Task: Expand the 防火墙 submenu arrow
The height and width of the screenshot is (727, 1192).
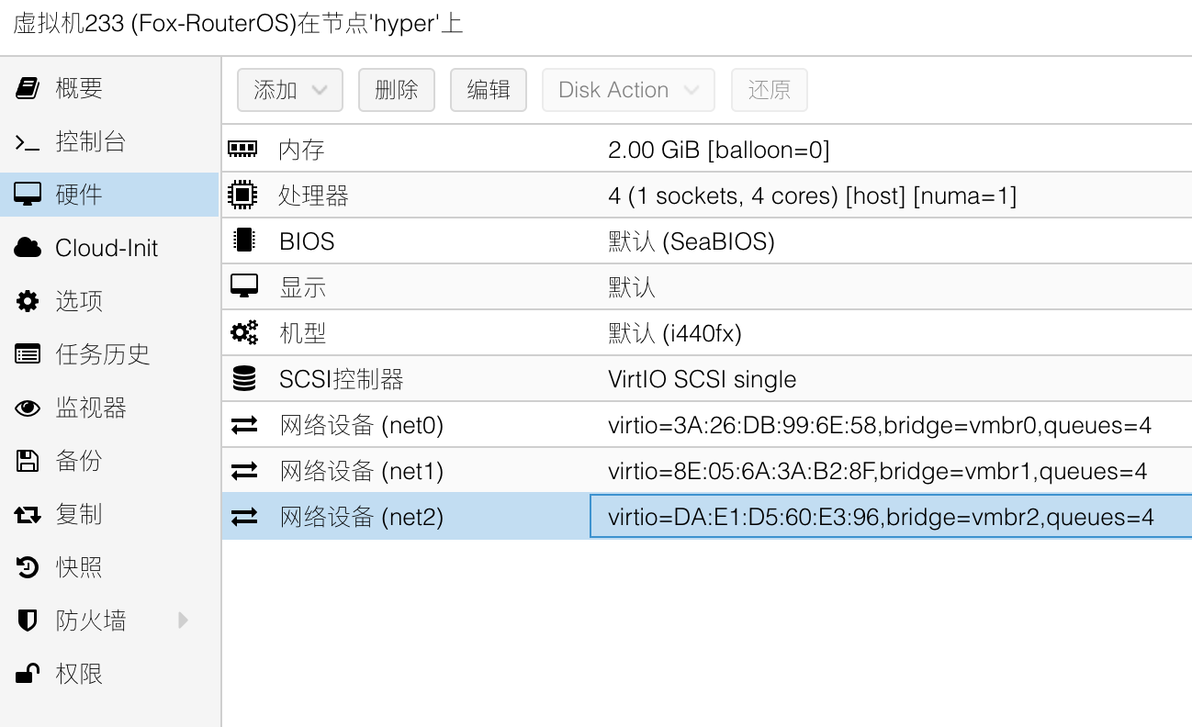Action: [183, 621]
